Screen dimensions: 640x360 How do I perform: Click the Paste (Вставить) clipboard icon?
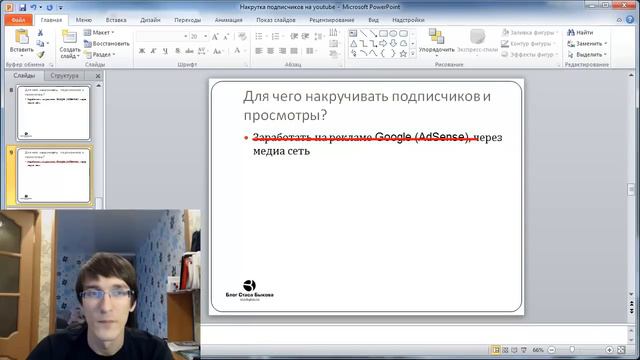[21, 37]
